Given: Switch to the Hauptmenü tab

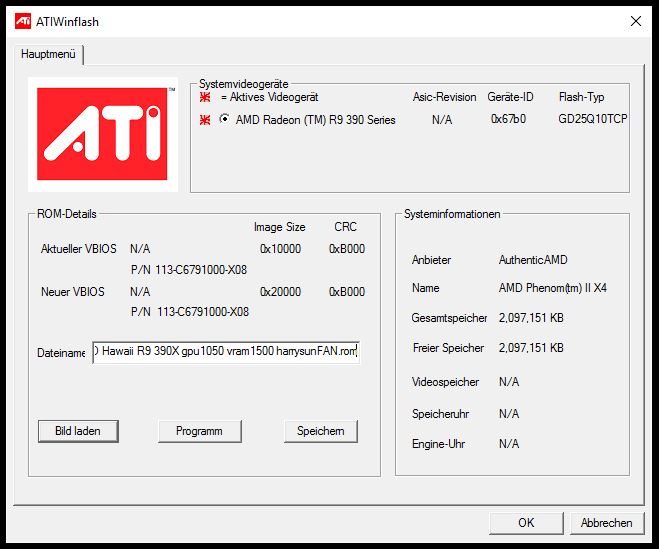Looking at the screenshot, I should pos(48,54).
